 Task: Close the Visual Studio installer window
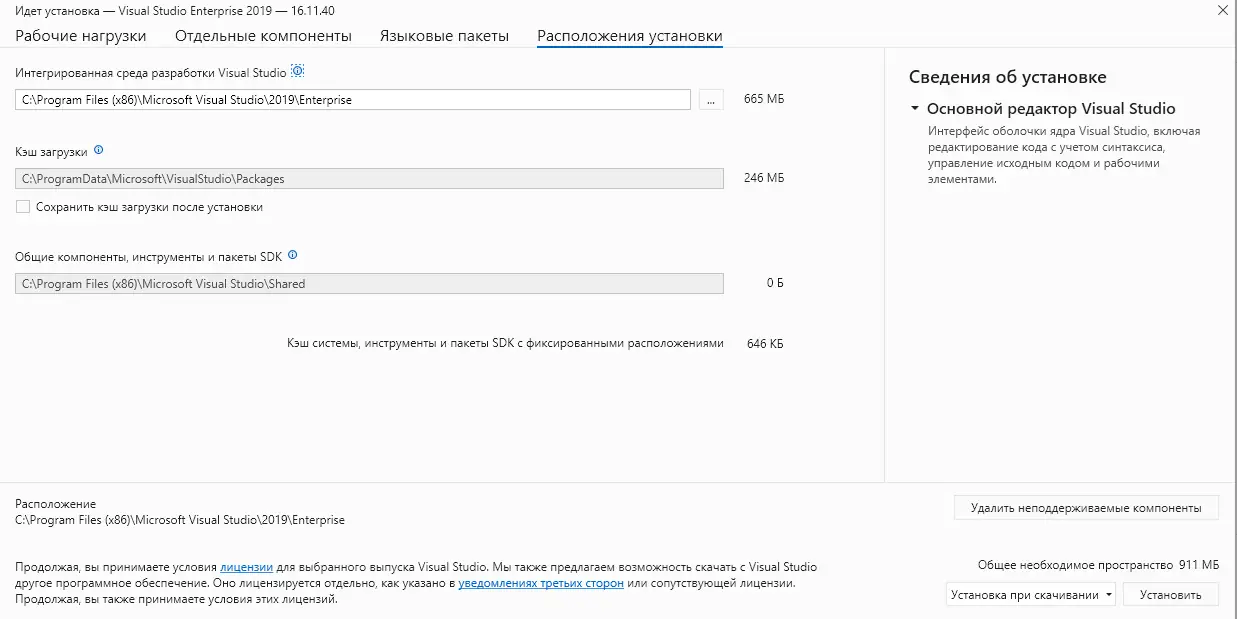(x=1222, y=11)
